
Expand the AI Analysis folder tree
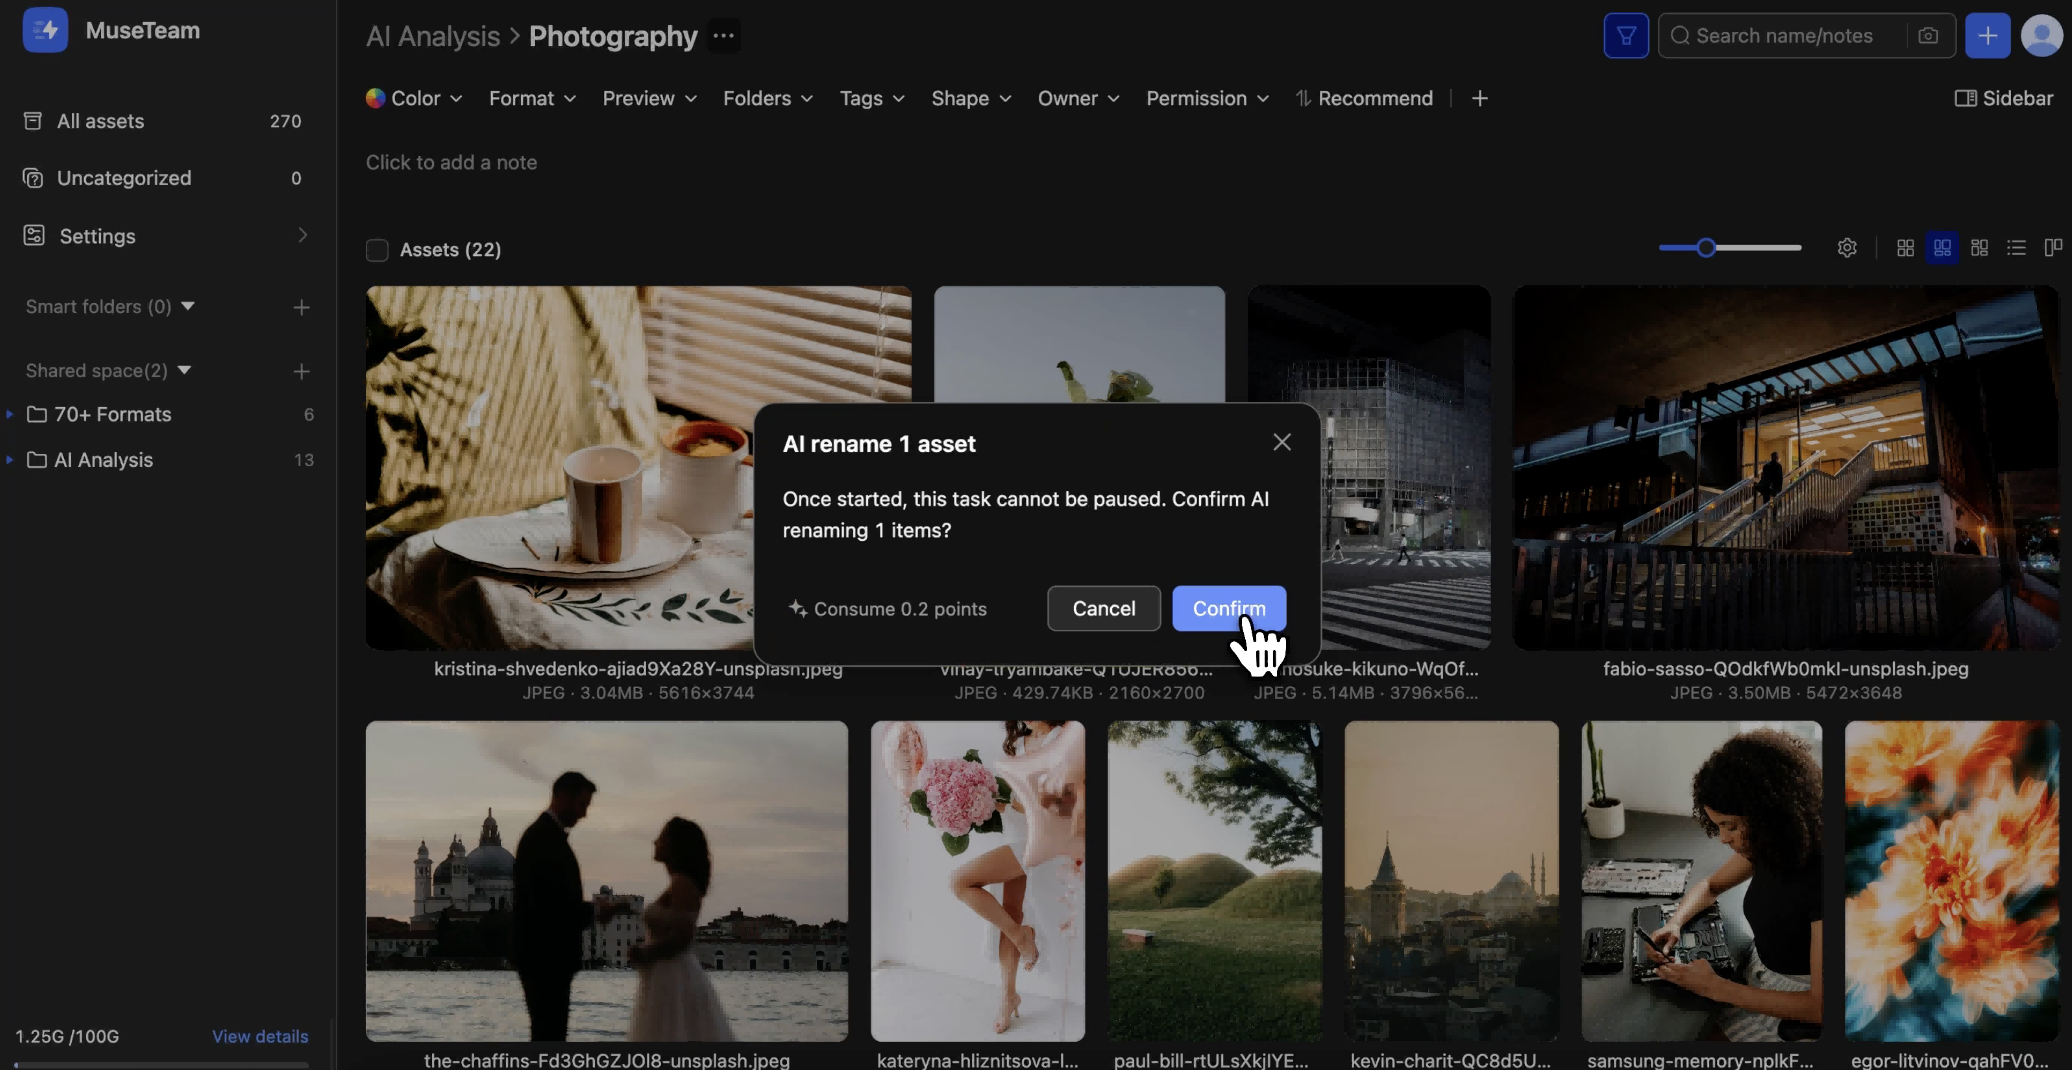pos(10,460)
